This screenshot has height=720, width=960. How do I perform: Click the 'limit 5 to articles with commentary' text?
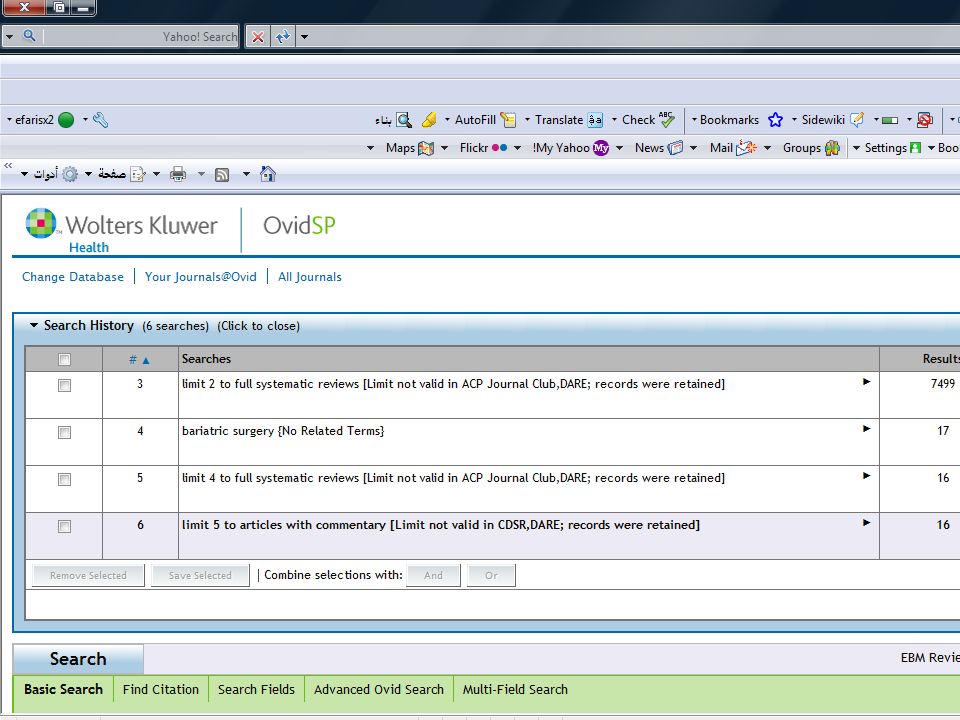click(284, 525)
